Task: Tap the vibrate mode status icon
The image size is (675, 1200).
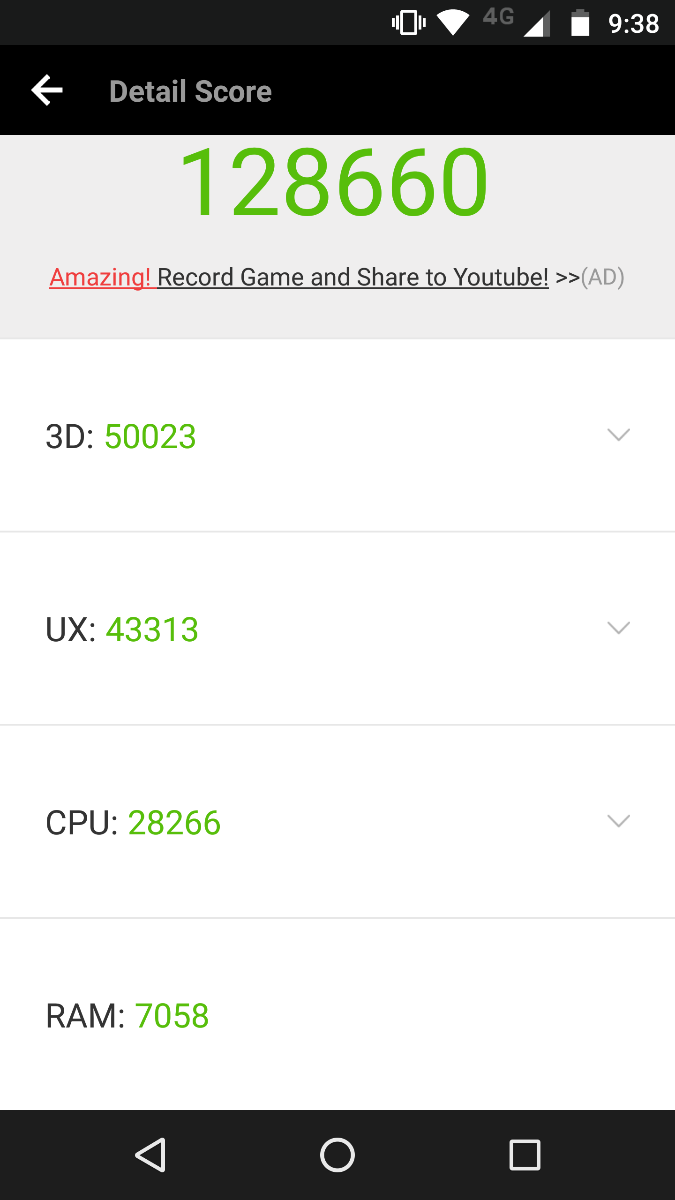Action: 409,22
